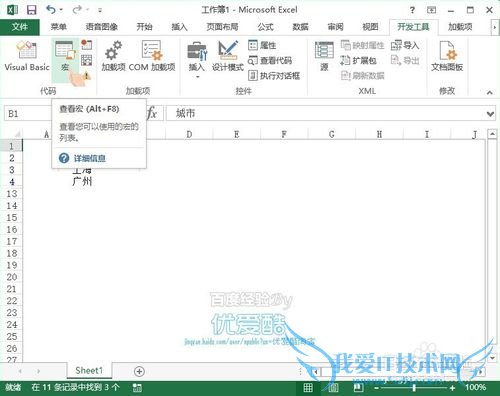This screenshot has width=500, height=396.
Task: Open the undo history dropdown arrow
Action: click(x=61, y=10)
